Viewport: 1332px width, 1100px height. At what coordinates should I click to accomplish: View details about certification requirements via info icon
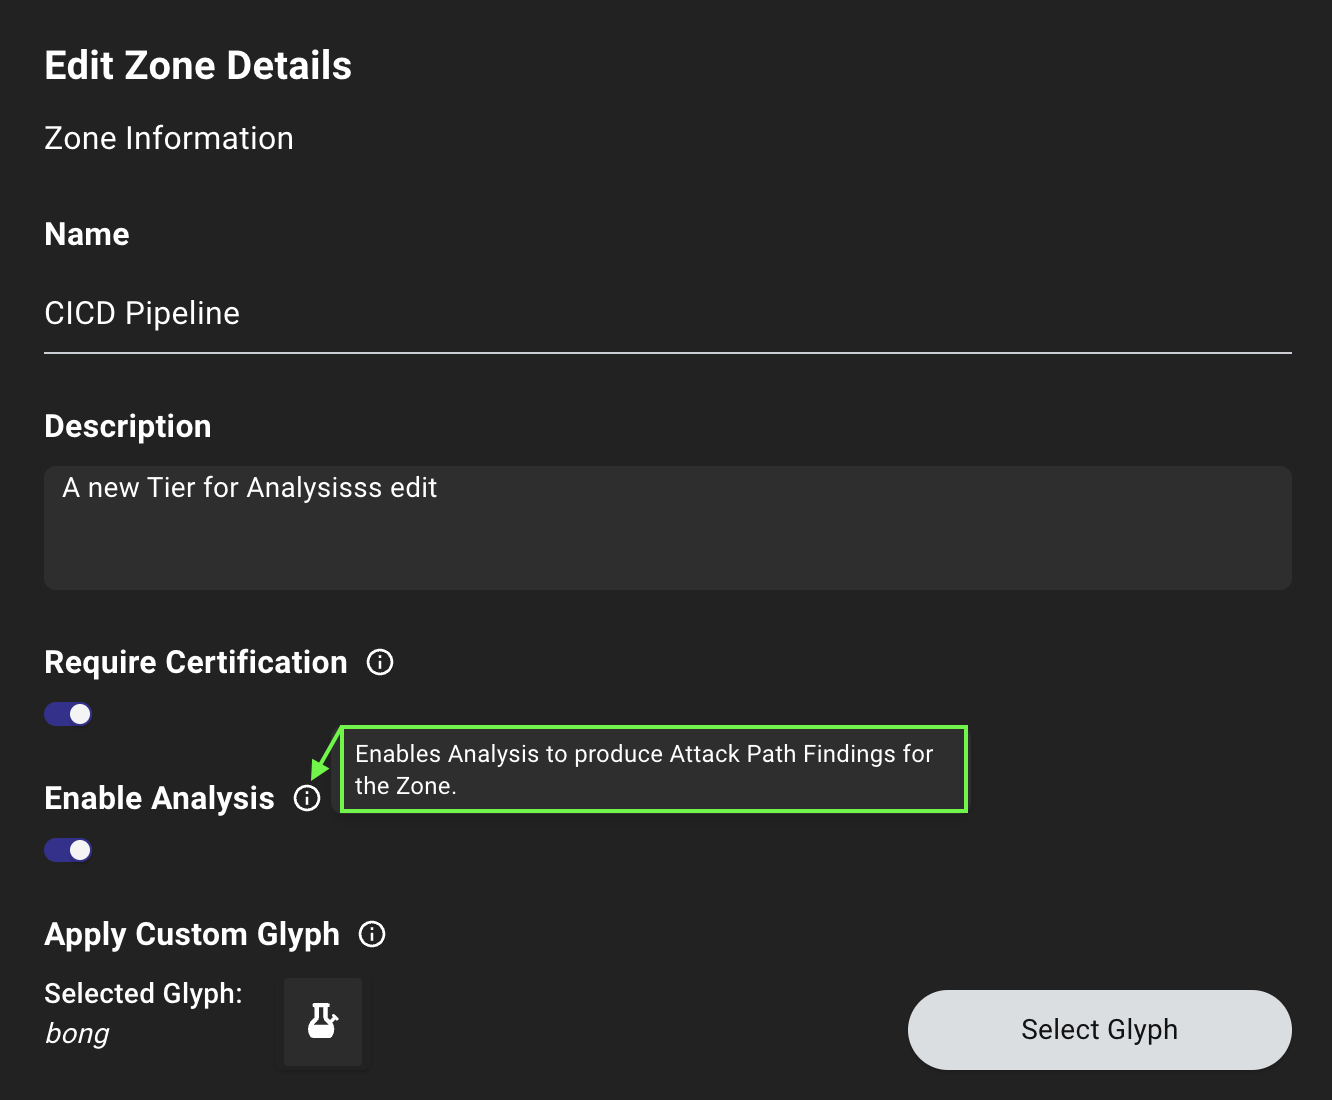click(x=379, y=662)
